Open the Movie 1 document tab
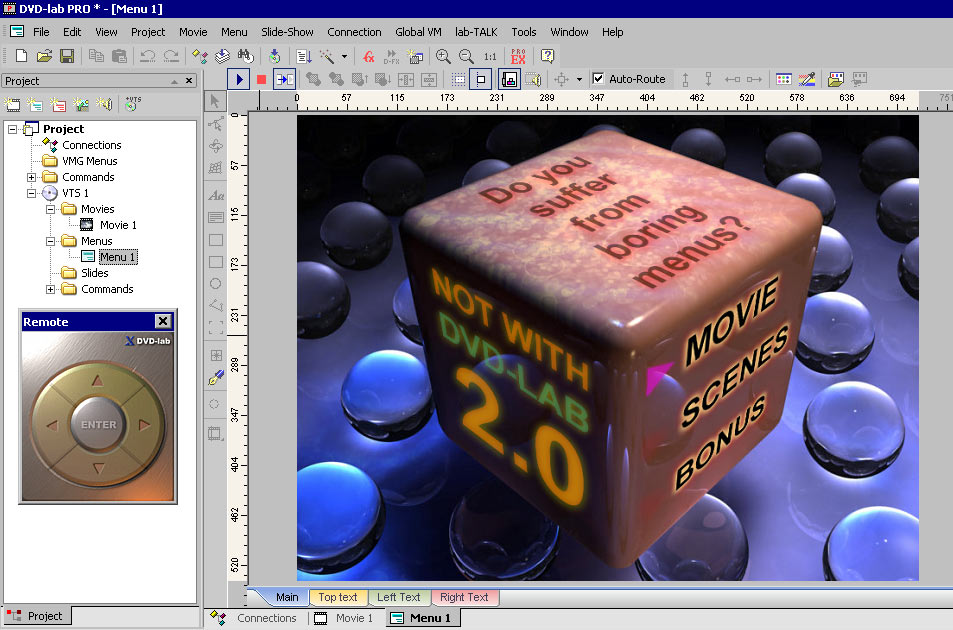The height and width of the screenshot is (630, 953). (343, 618)
